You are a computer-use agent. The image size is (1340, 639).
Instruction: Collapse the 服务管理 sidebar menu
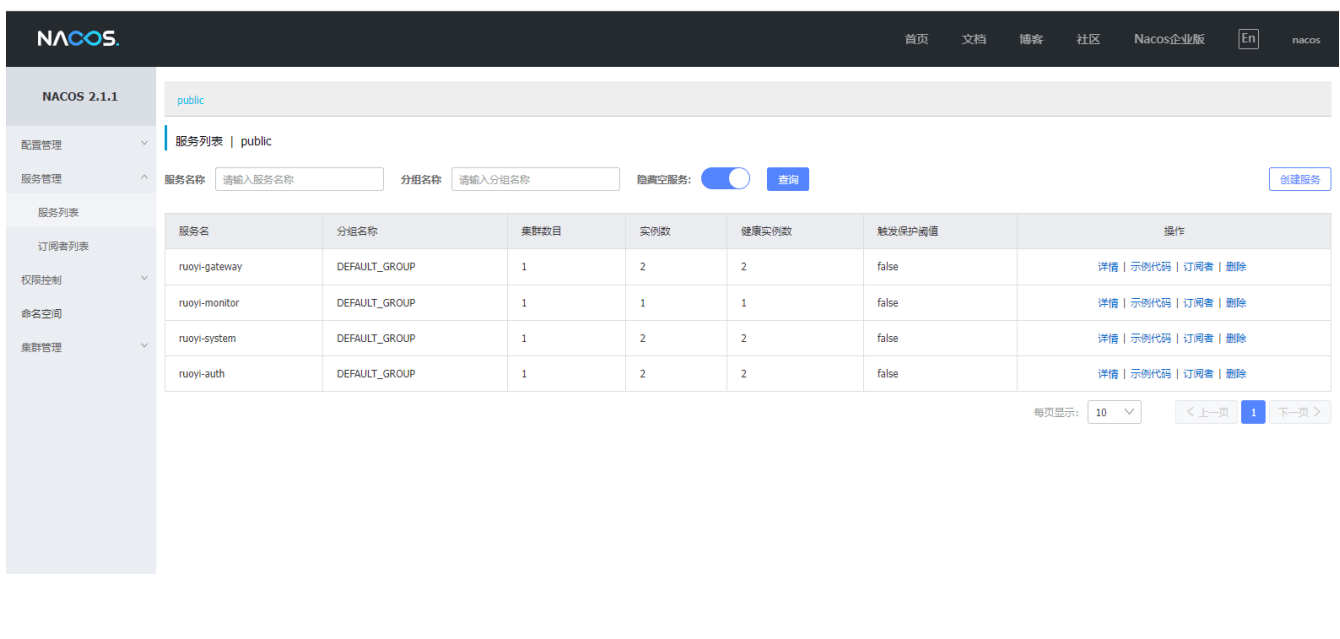tap(80, 179)
